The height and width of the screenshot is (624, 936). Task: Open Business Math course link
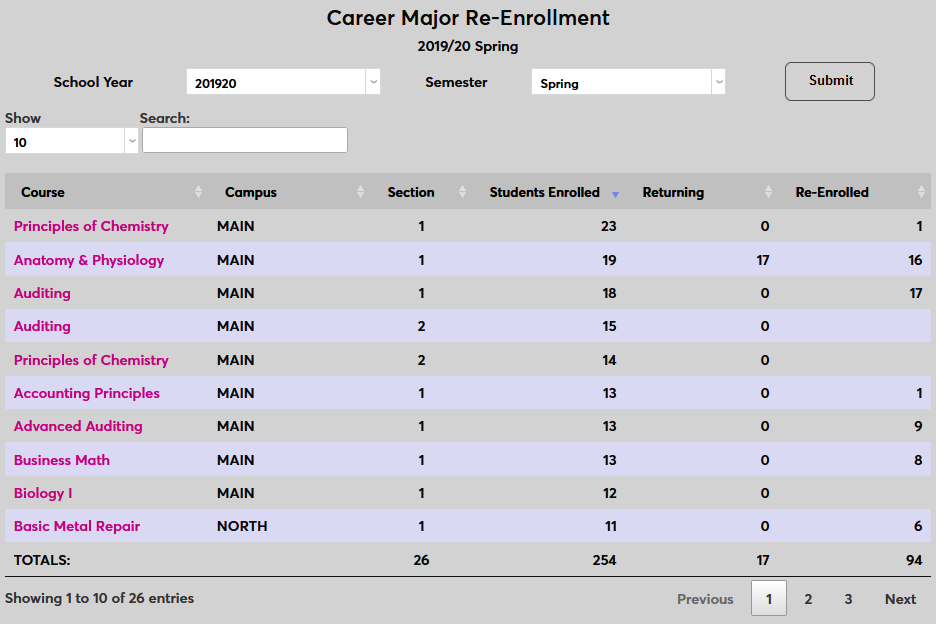tap(62, 460)
